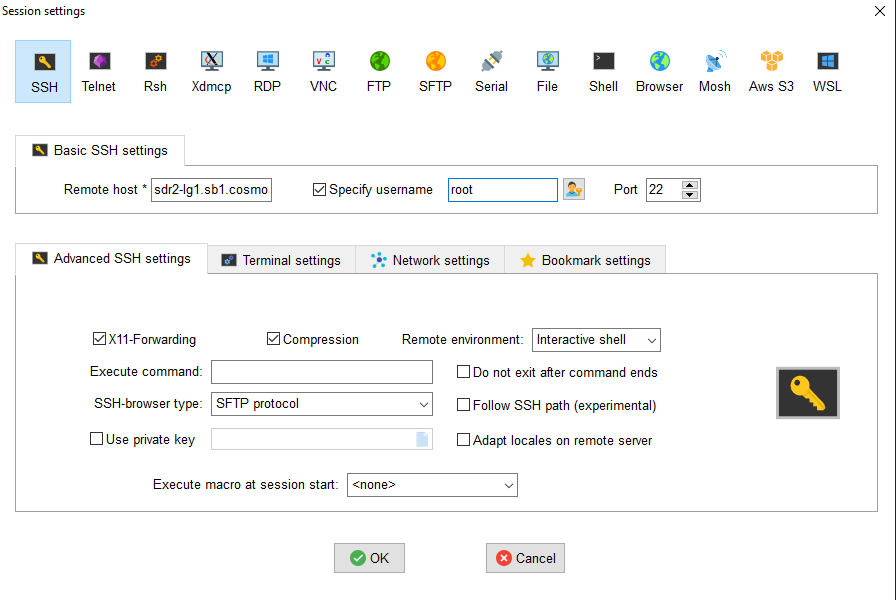Screen dimensions: 896x600
Task: Expand the SSH-browser type dropdown
Action: point(322,404)
